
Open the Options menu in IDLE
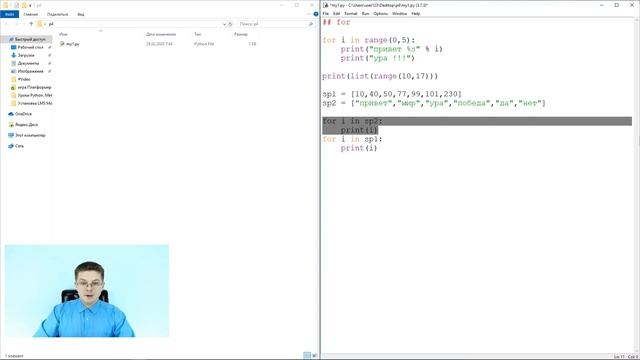point(380,13)
